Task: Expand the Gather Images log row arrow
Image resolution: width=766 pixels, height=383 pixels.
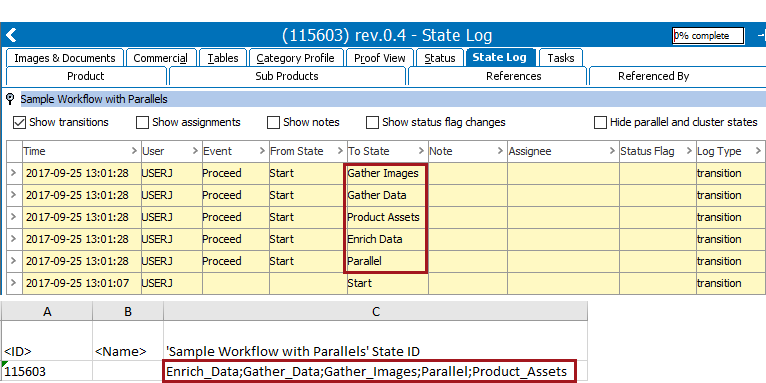Action: pyautogui.click(x=14, y=173)
